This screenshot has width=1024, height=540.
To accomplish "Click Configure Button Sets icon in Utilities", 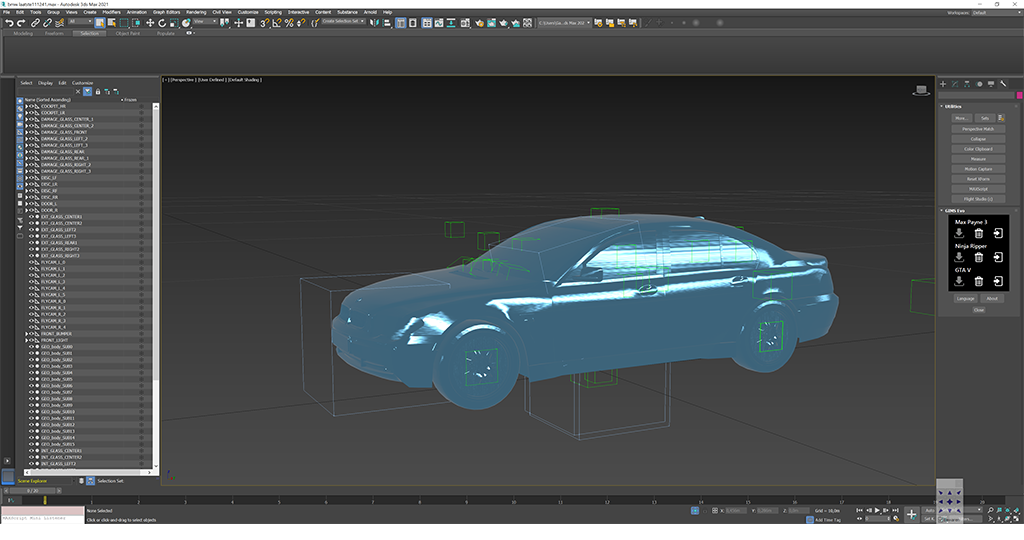I will pyautogui.click(x=1001, y=118).
